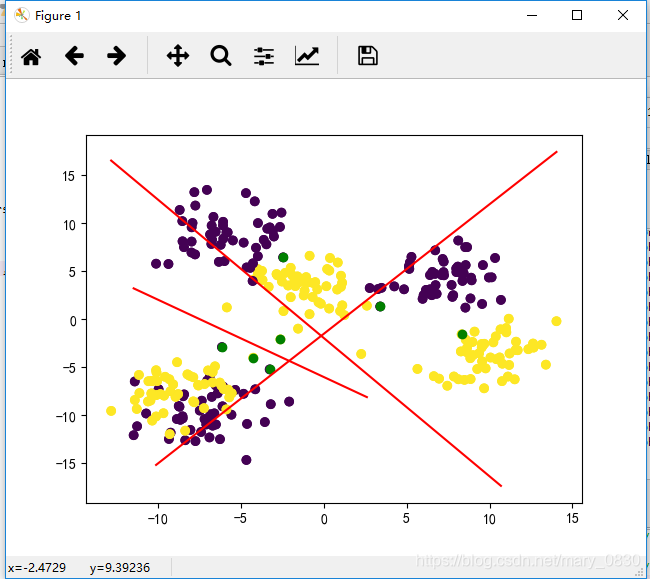Image resolution: width=650 pixels, height=579 pixels.
Task: Click the −15 label on the y-axis
Action: click(x=66, y=464)
